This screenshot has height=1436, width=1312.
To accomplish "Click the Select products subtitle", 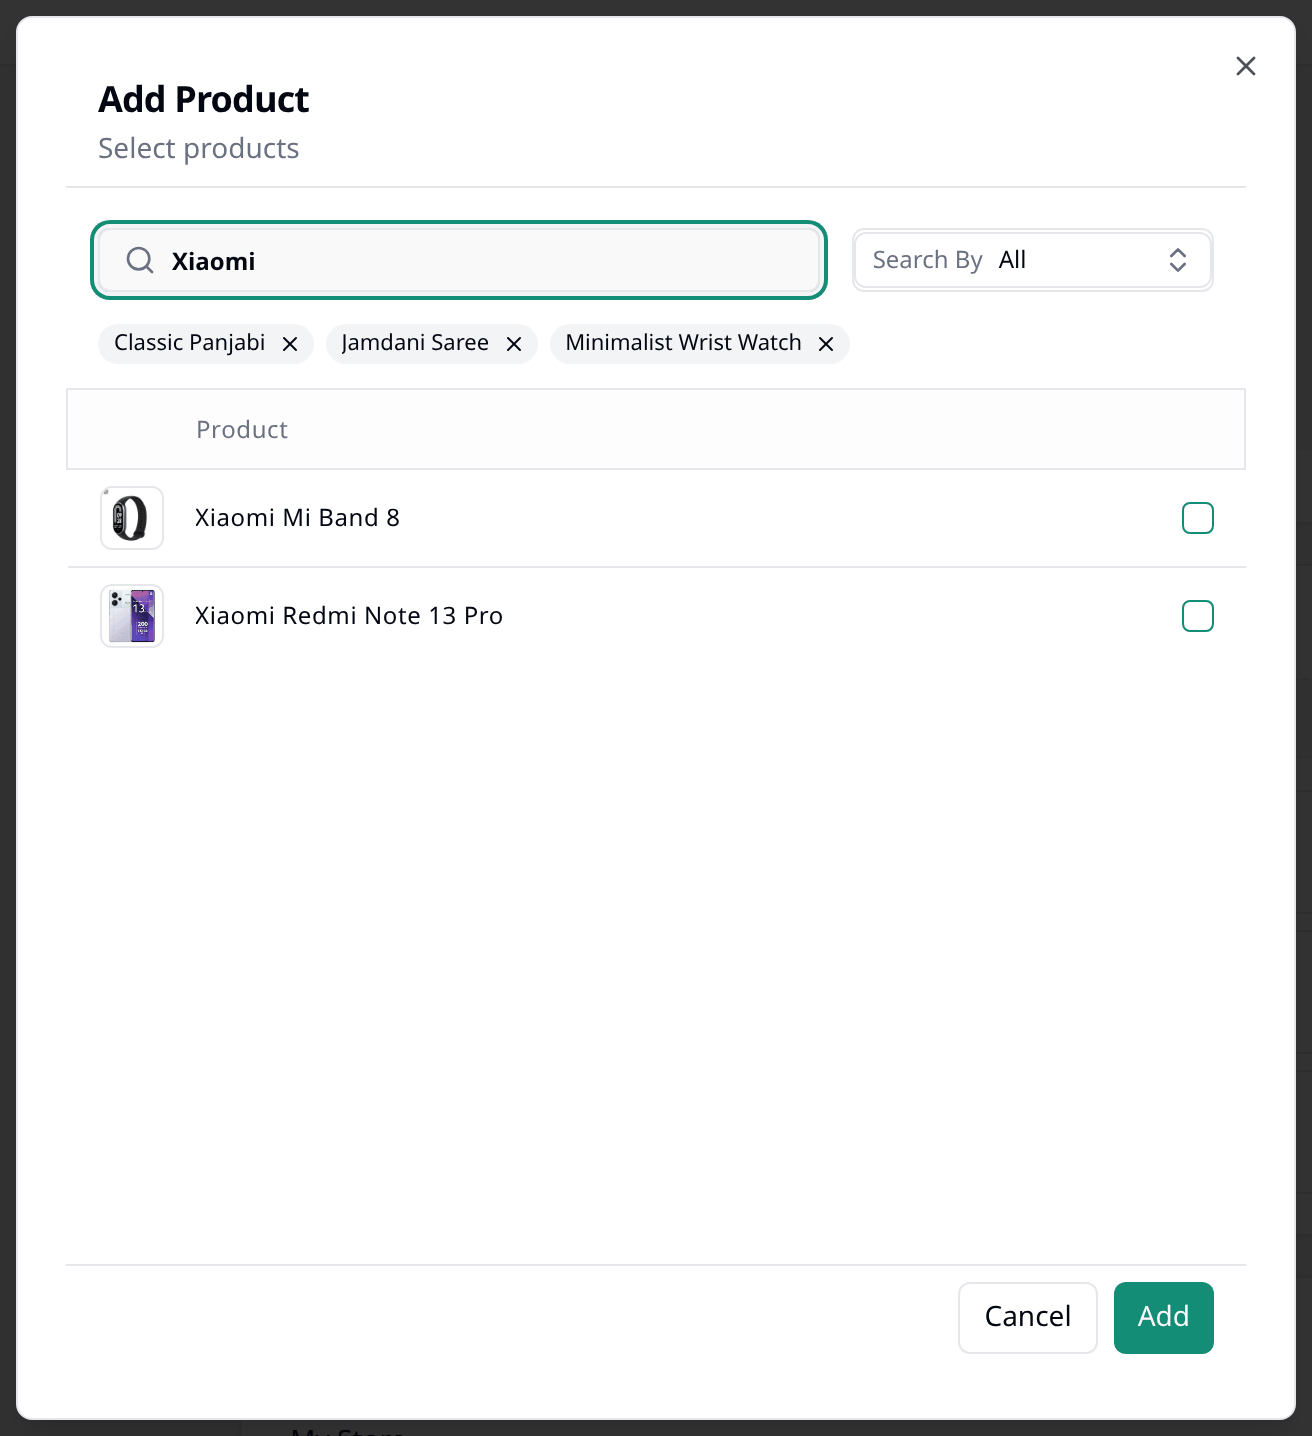I will 199,149.
